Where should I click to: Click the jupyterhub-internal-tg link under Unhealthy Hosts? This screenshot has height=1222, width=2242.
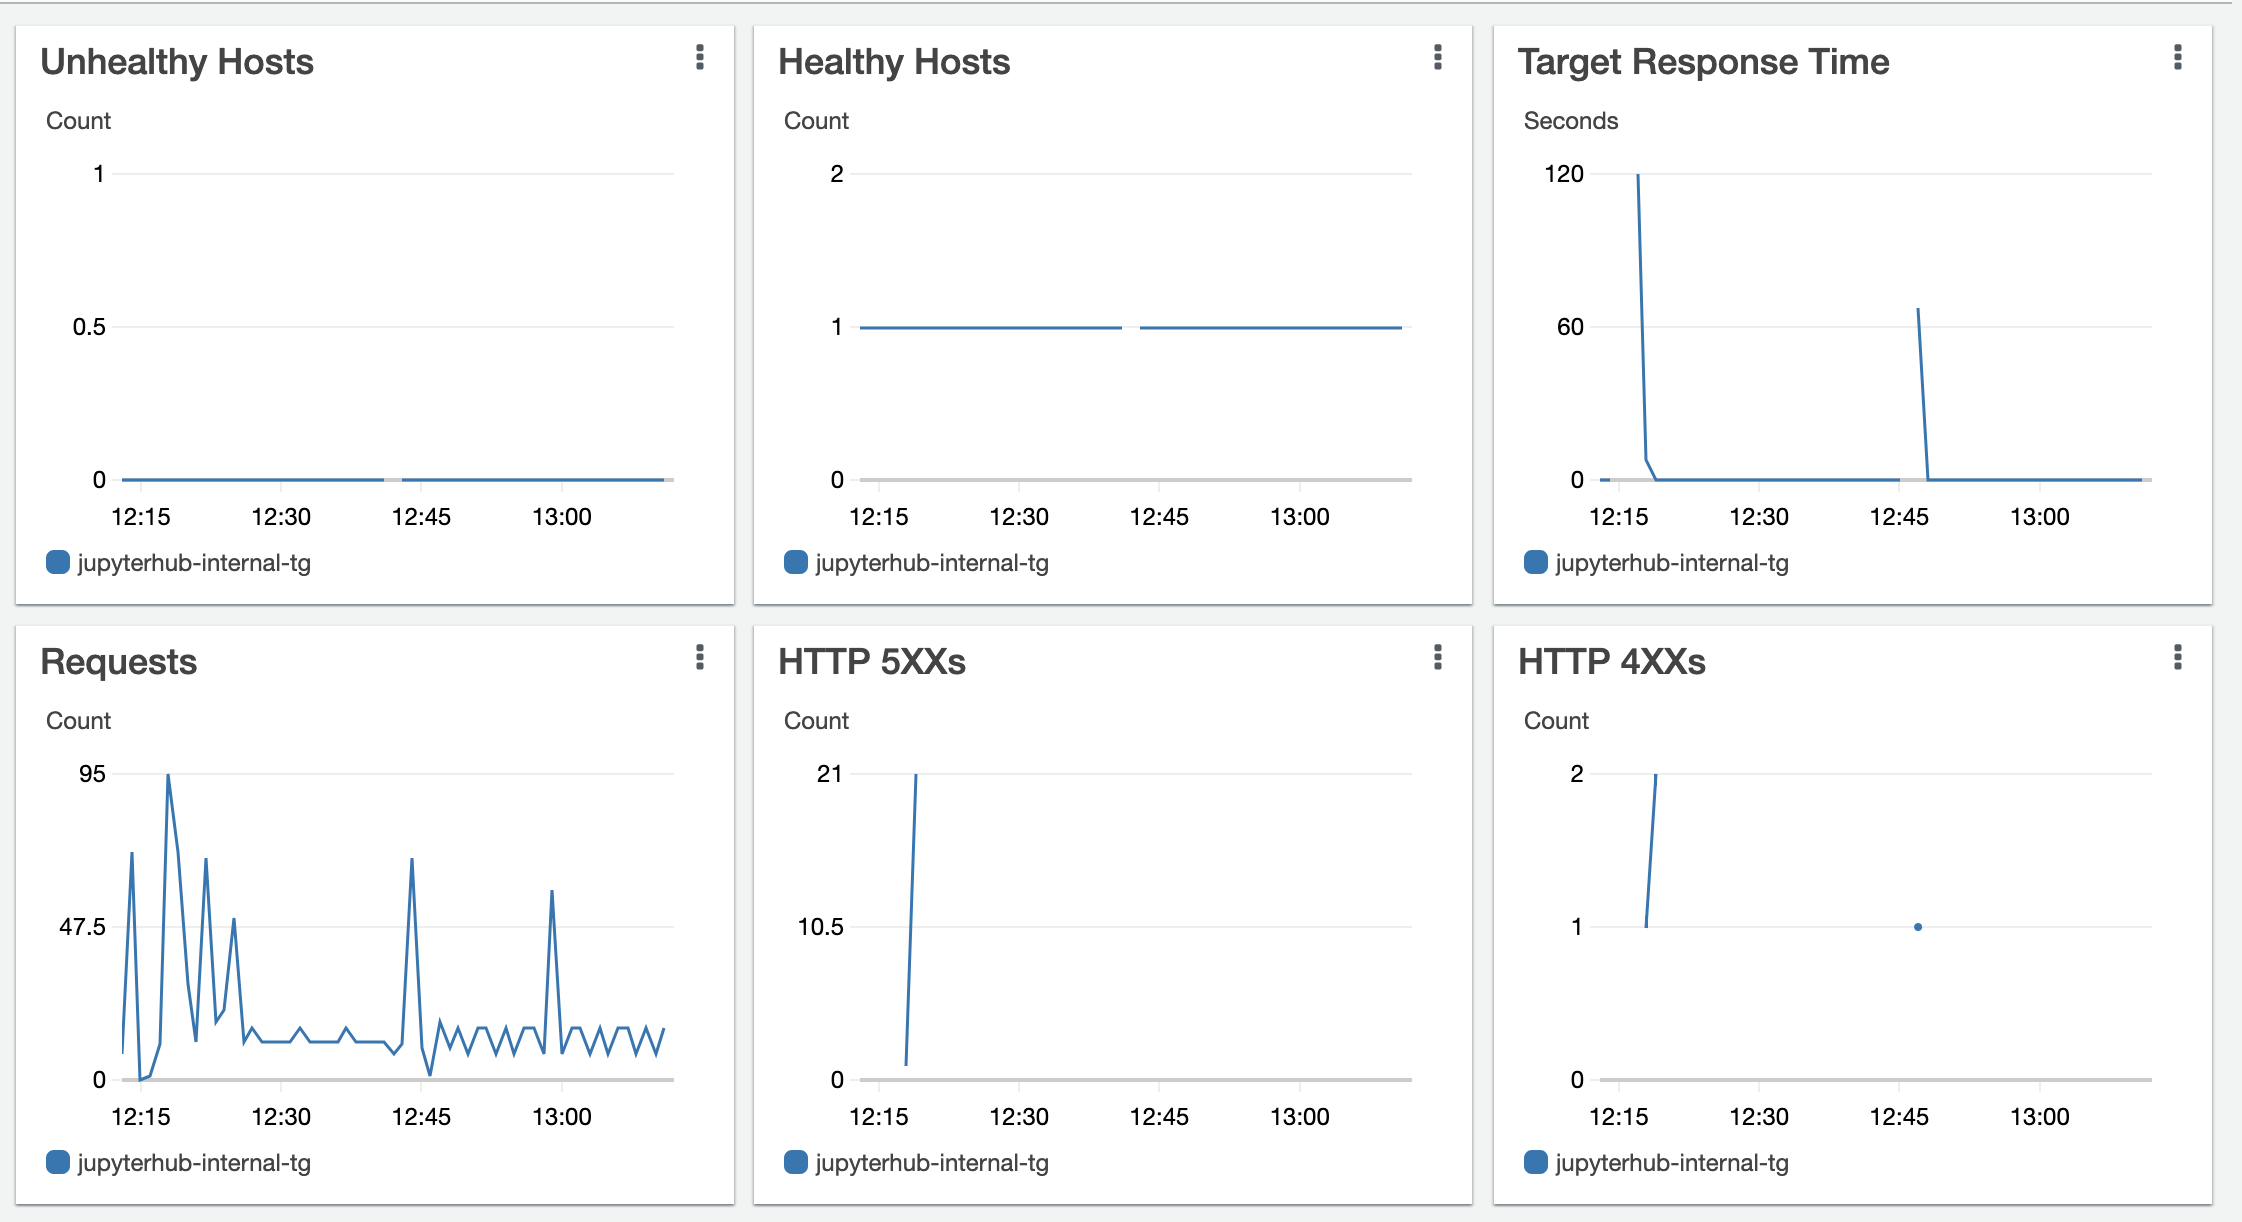194,563
